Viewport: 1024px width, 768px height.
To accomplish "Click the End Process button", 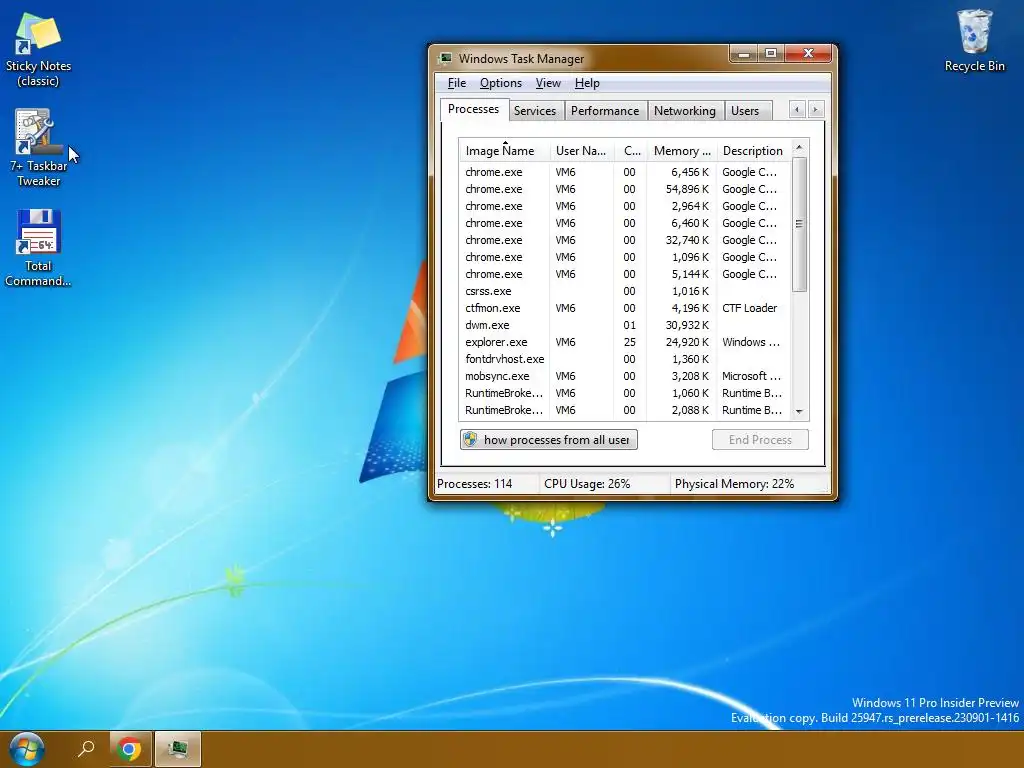I will [760, 440].
